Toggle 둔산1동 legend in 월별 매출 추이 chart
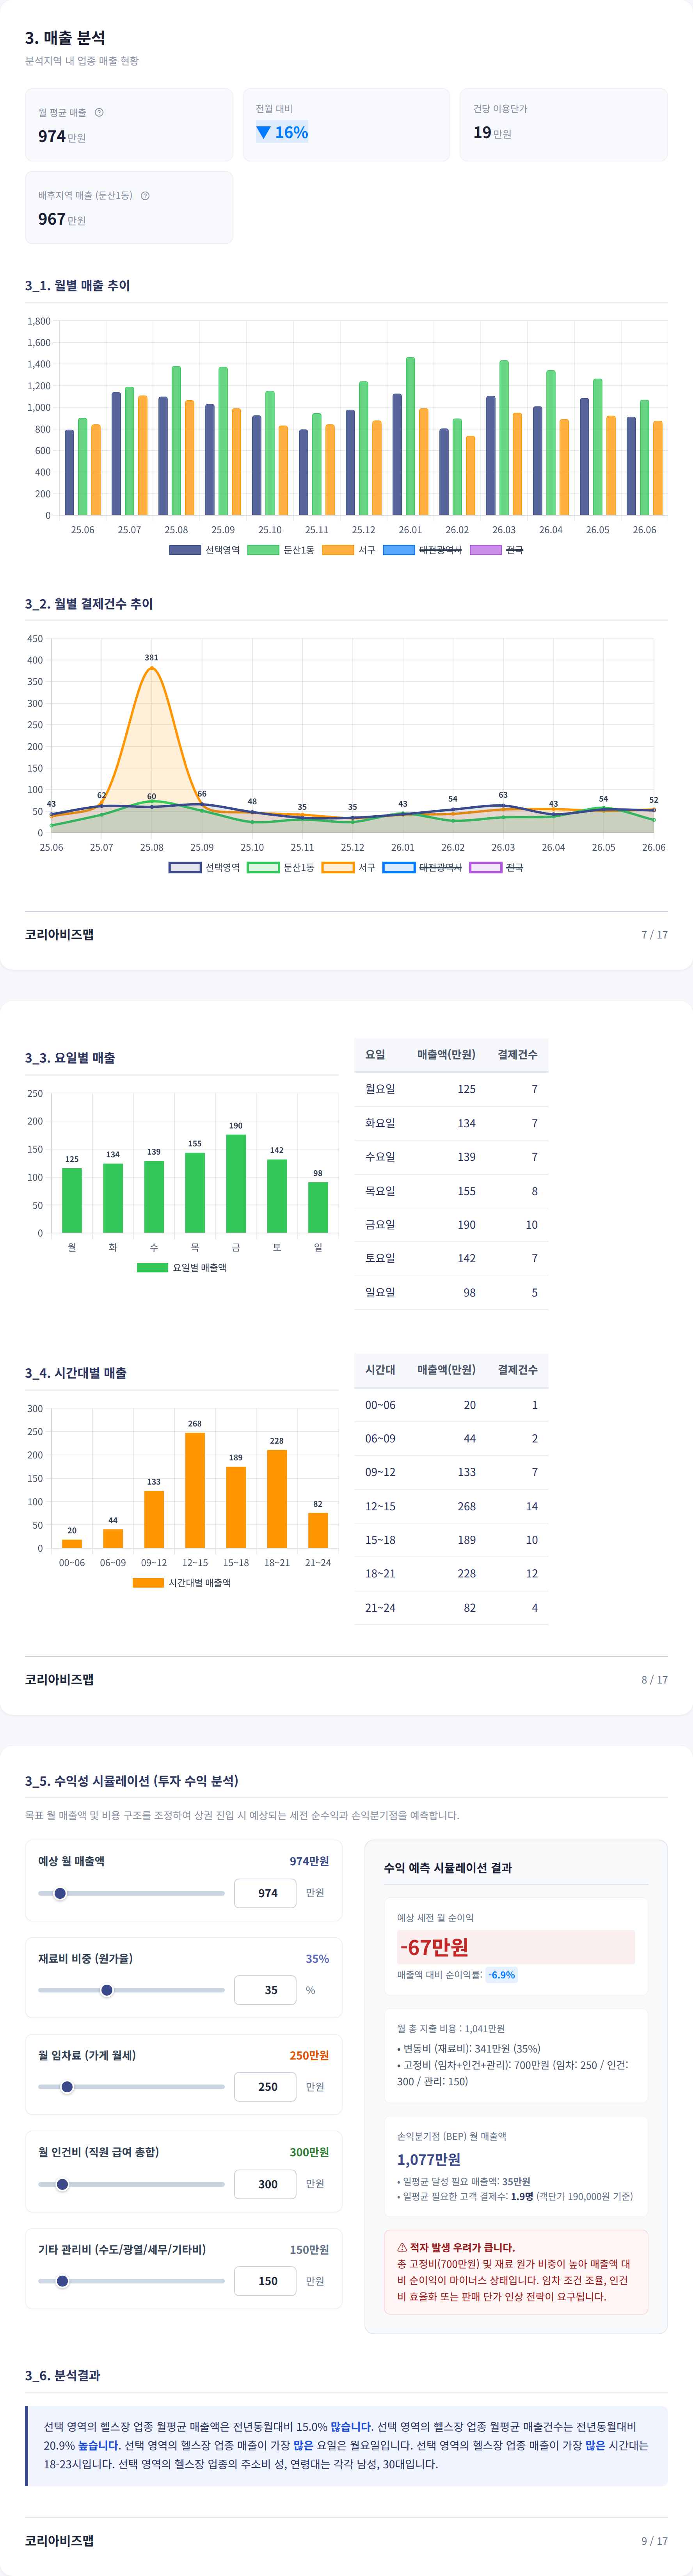 pyautogui.click(x=281, y=550)
